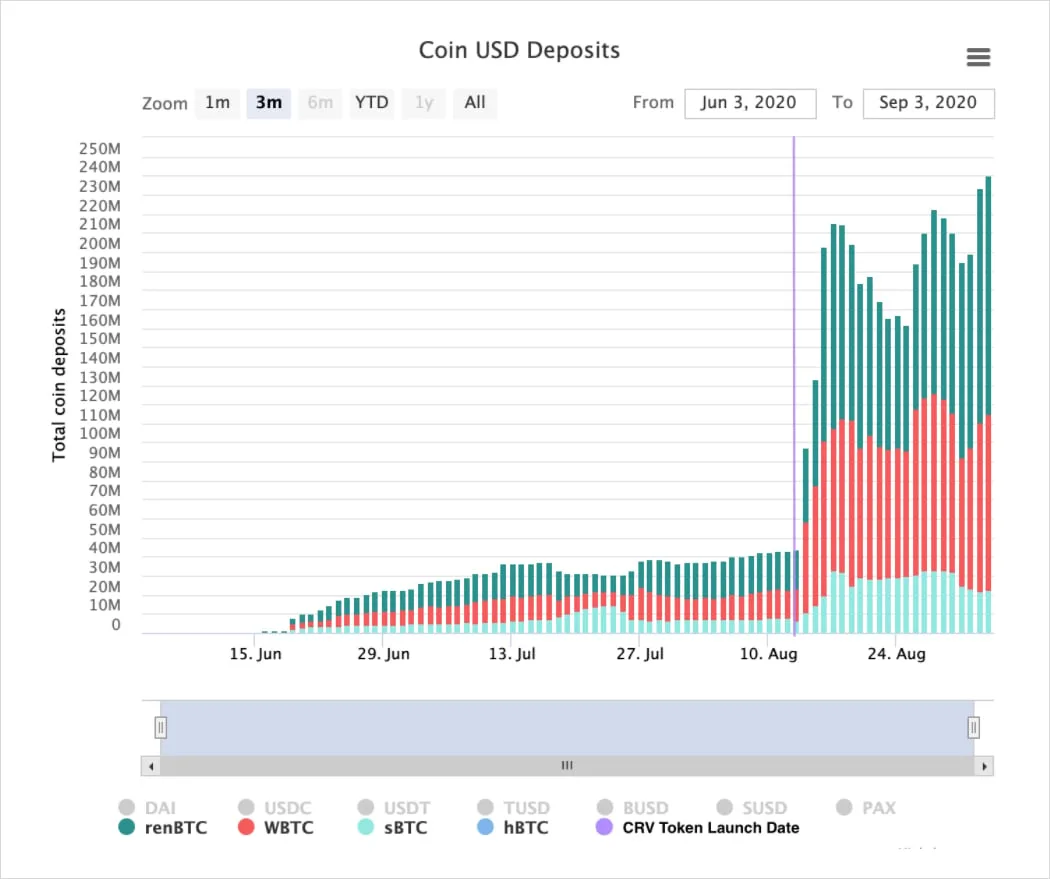Screen dimensions: 1050x879
Task: Toggle the DAI series legend
Action: [x=147, y=807]
